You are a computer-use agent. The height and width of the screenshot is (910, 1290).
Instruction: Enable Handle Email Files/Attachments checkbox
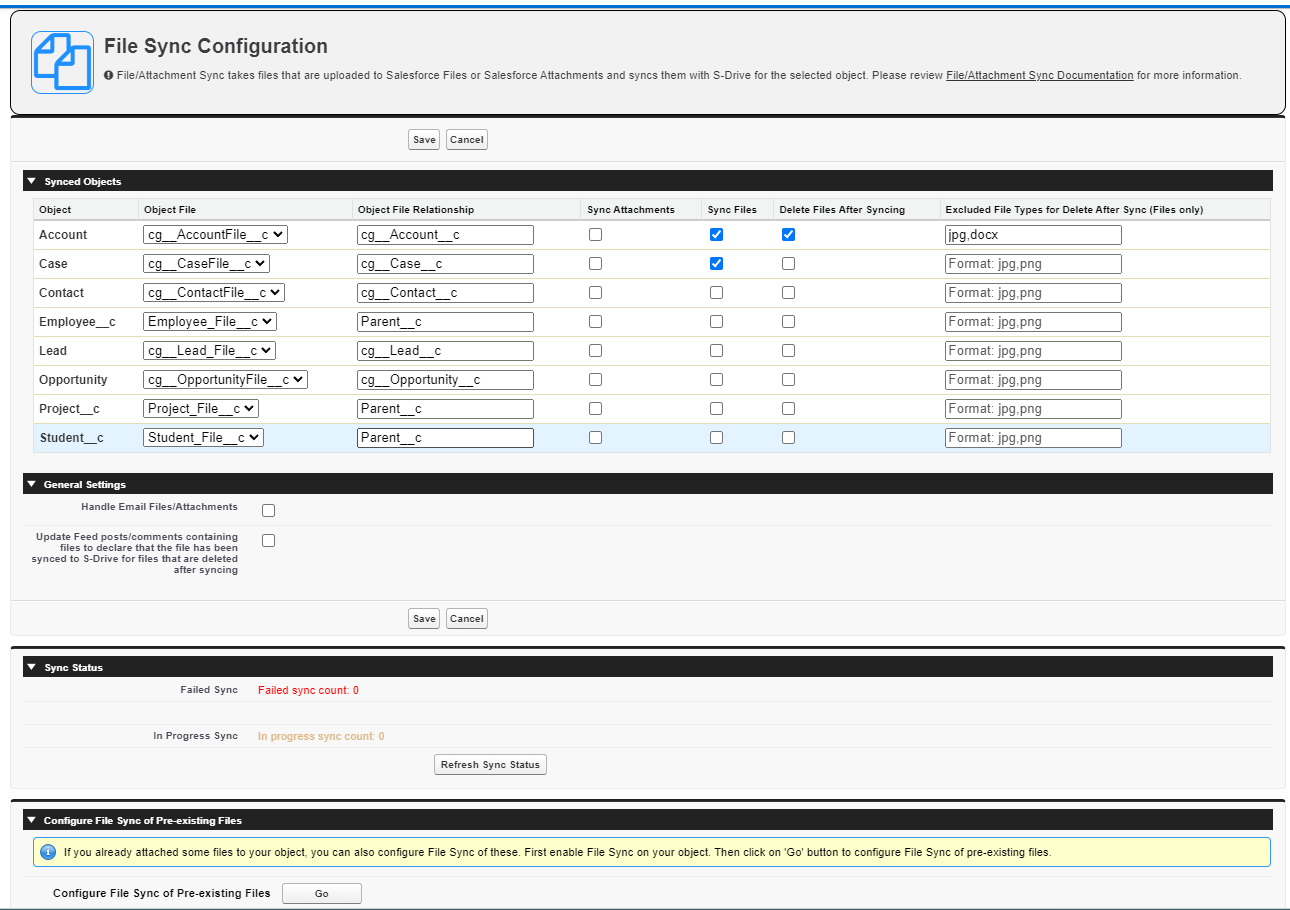(x=268, y=511)
